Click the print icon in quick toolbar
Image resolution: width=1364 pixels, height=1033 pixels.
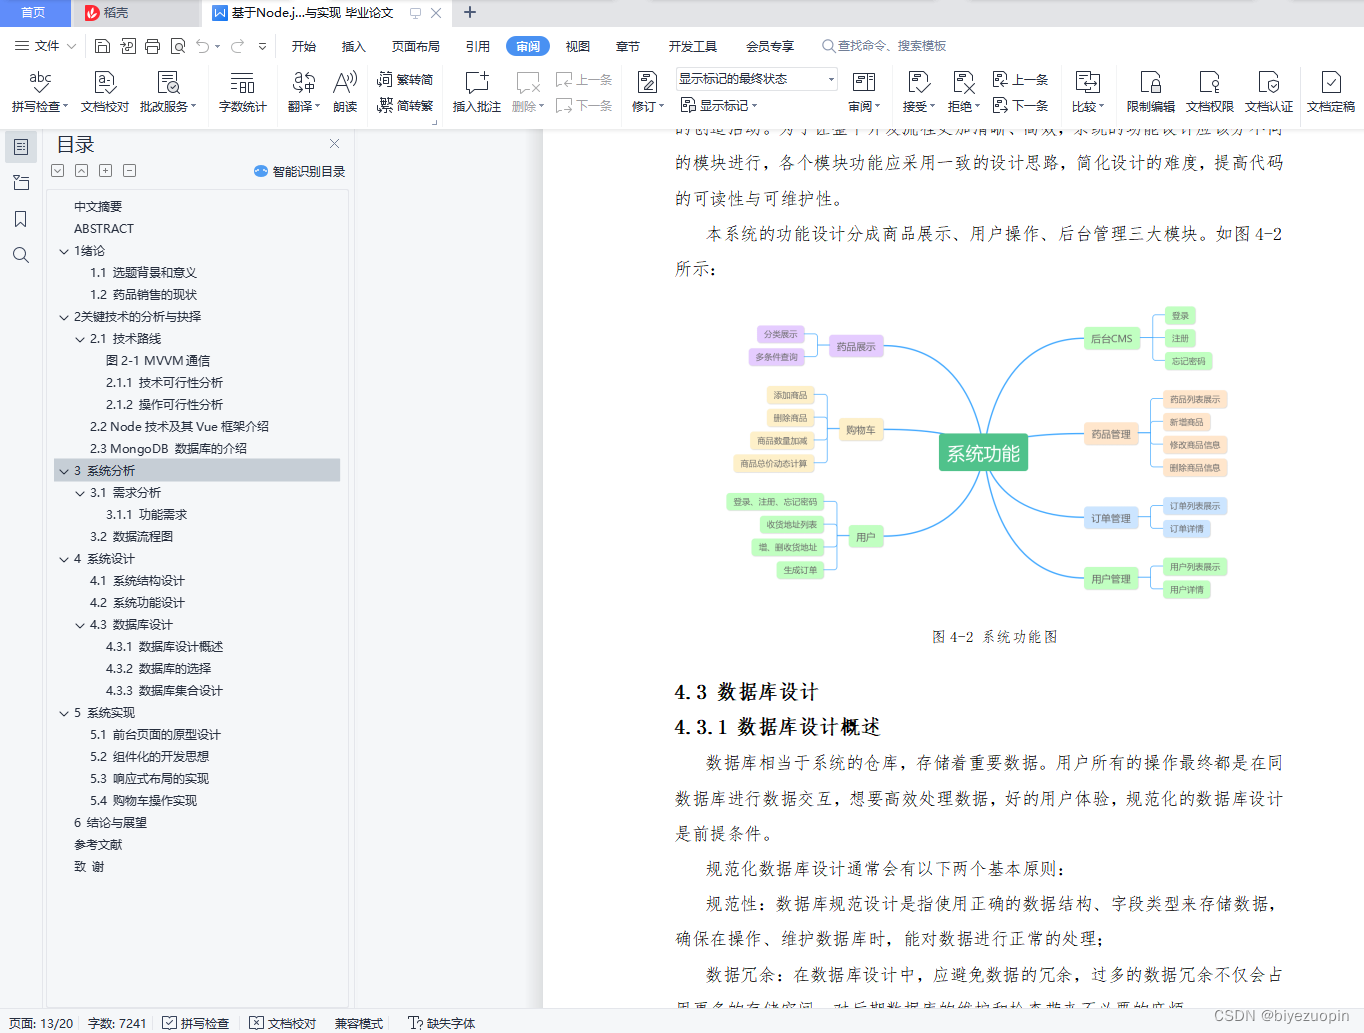click(152, 46)
